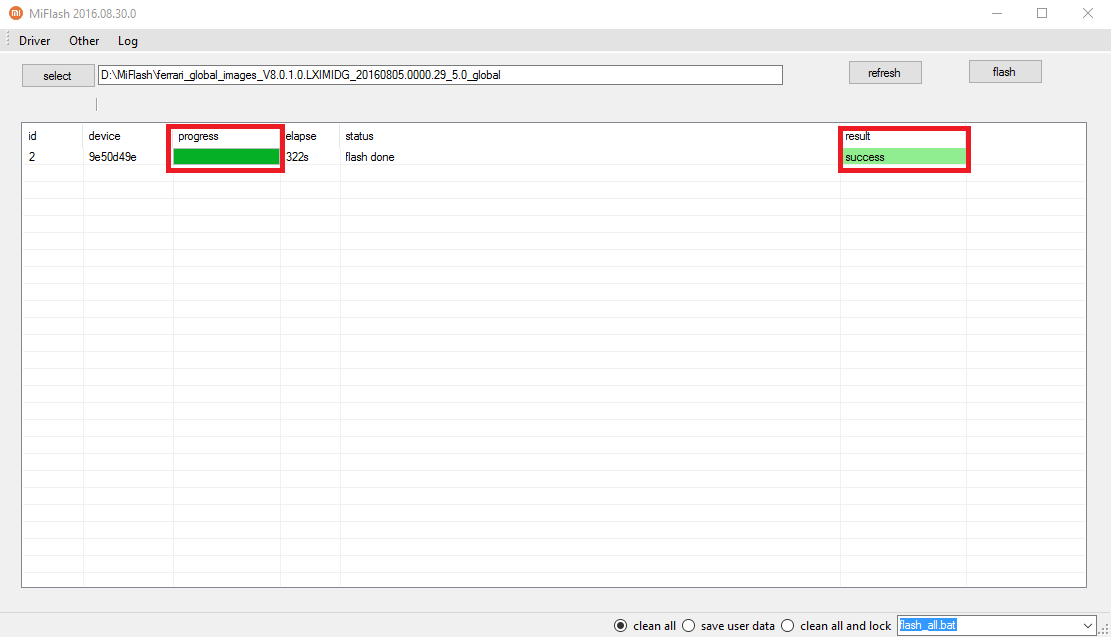1111x637 pixels.
Task: Open the Log menu
Action: 128,41
